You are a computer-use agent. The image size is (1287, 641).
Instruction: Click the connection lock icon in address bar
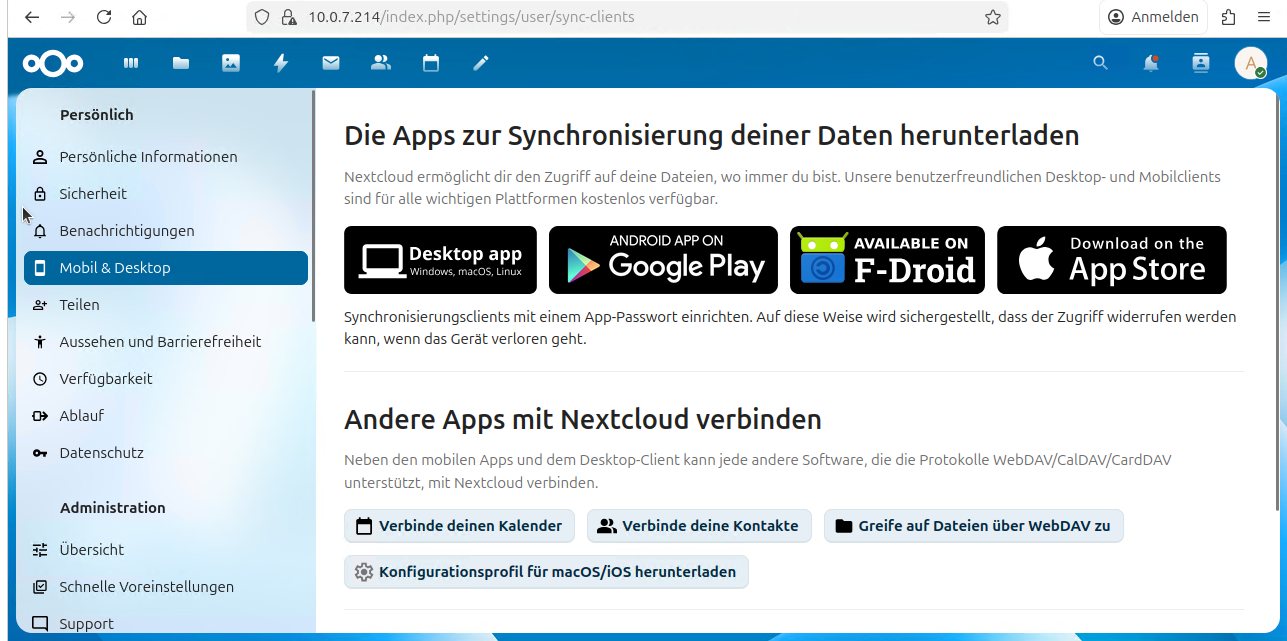[290, 17]
